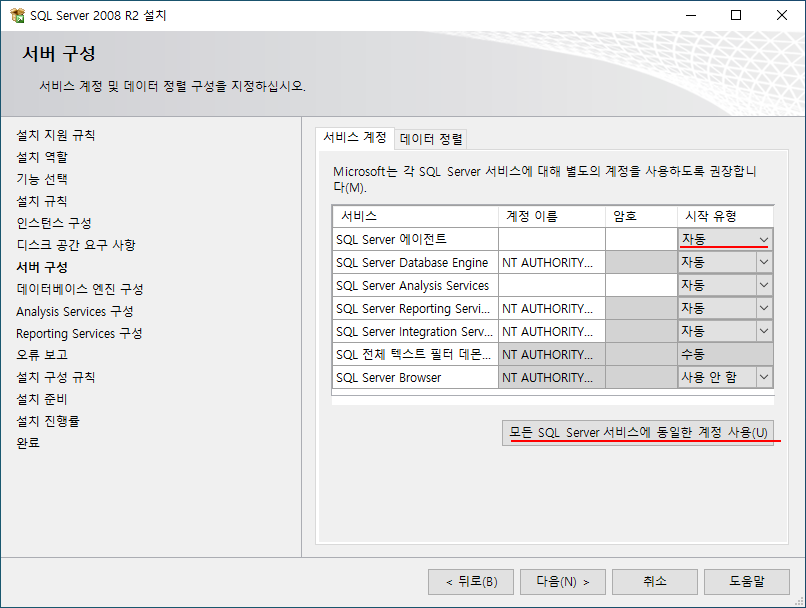Open help with the 도움말 button

(747, 582)
